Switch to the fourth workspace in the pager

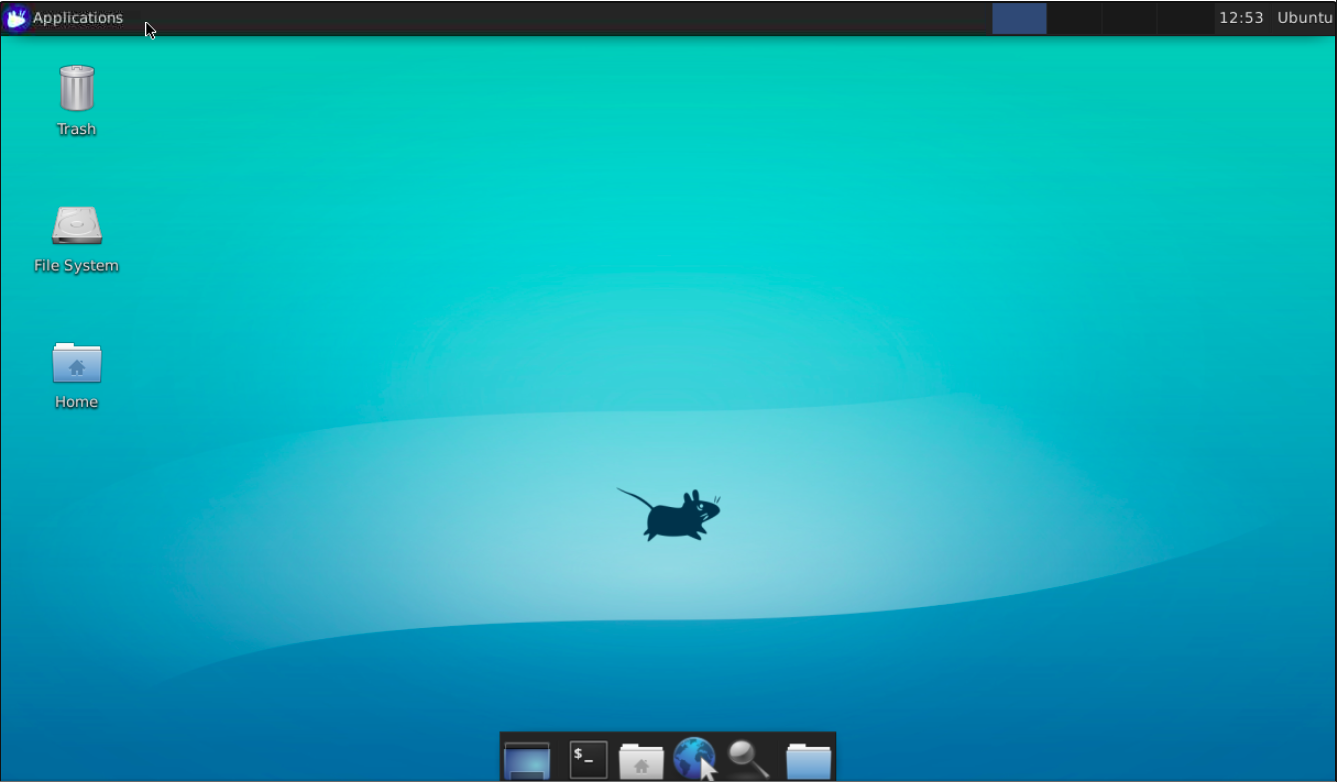click(x=1184, y=18)
